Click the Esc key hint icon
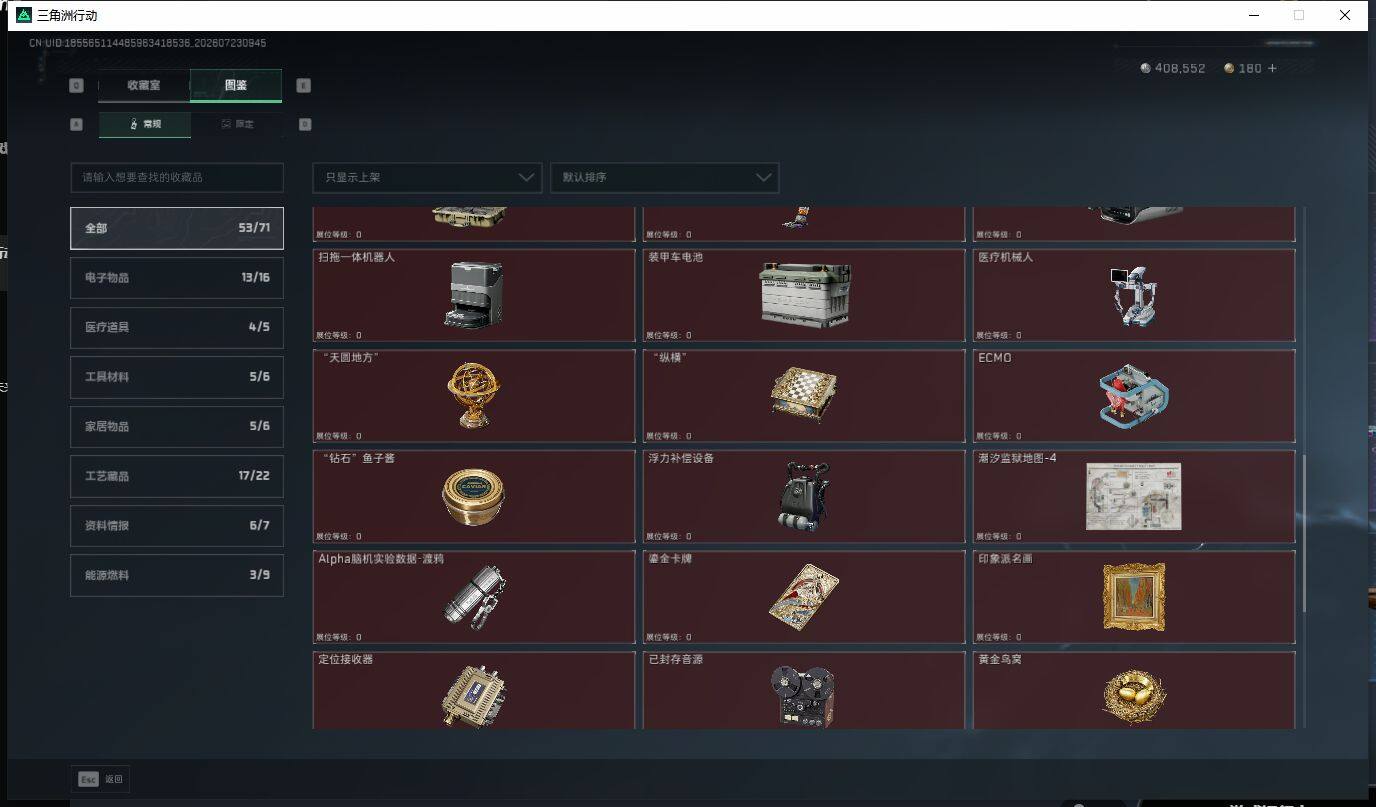The height and width of the screenshot is (807, 1376). click(x=88, y=779)
